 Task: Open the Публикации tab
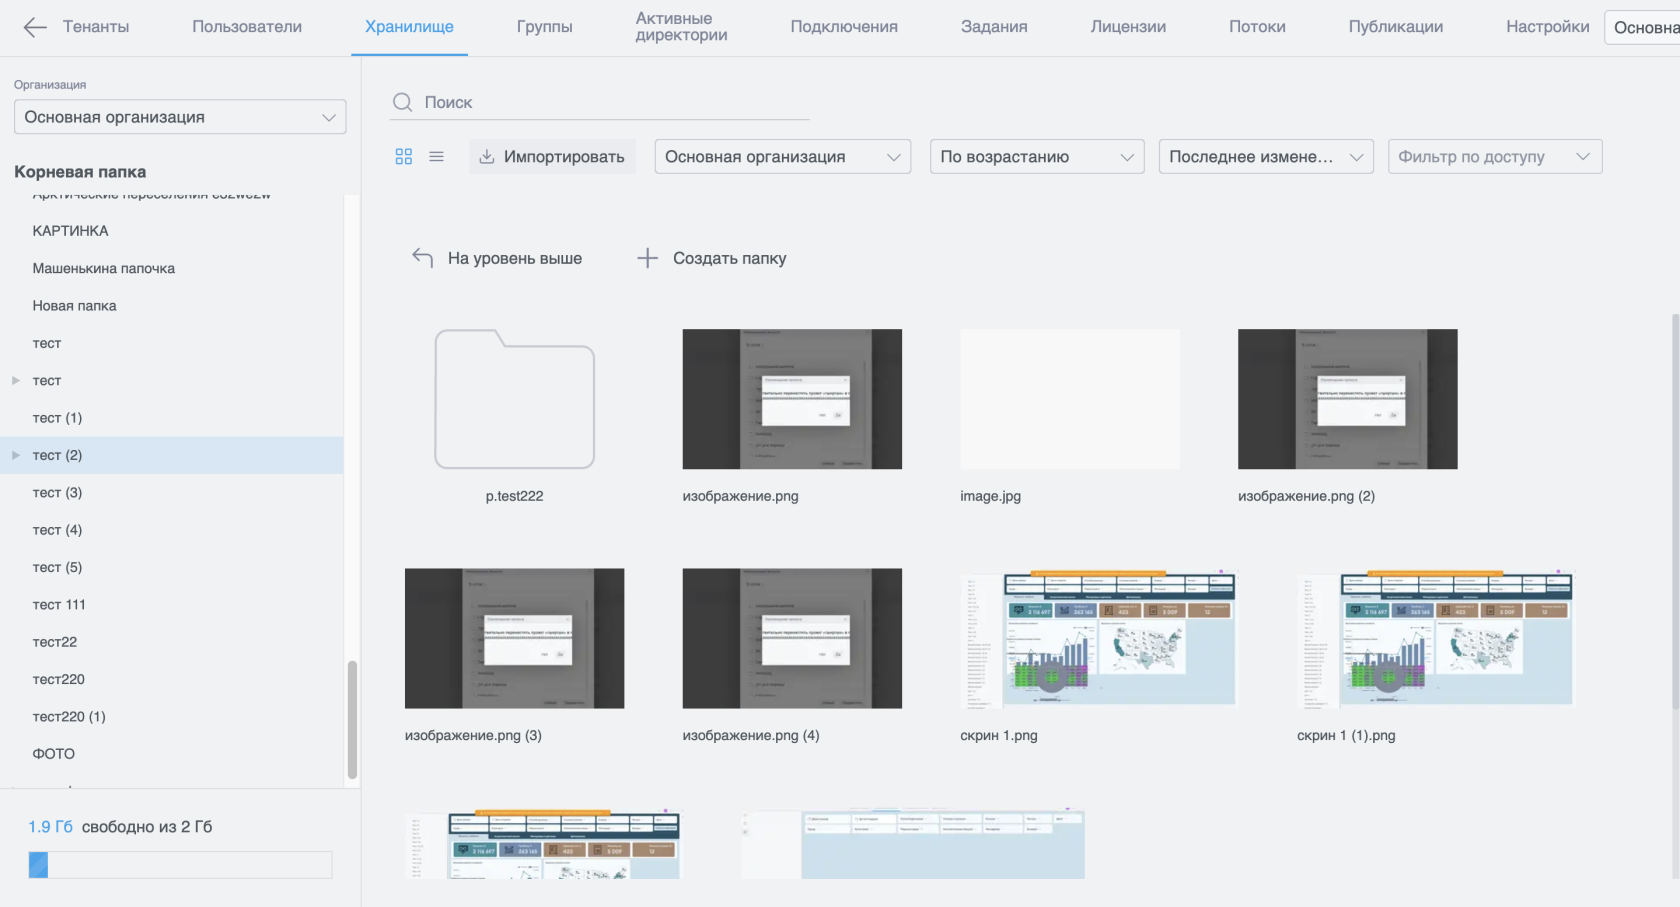pyautogui.click(x=1396, y=27)
